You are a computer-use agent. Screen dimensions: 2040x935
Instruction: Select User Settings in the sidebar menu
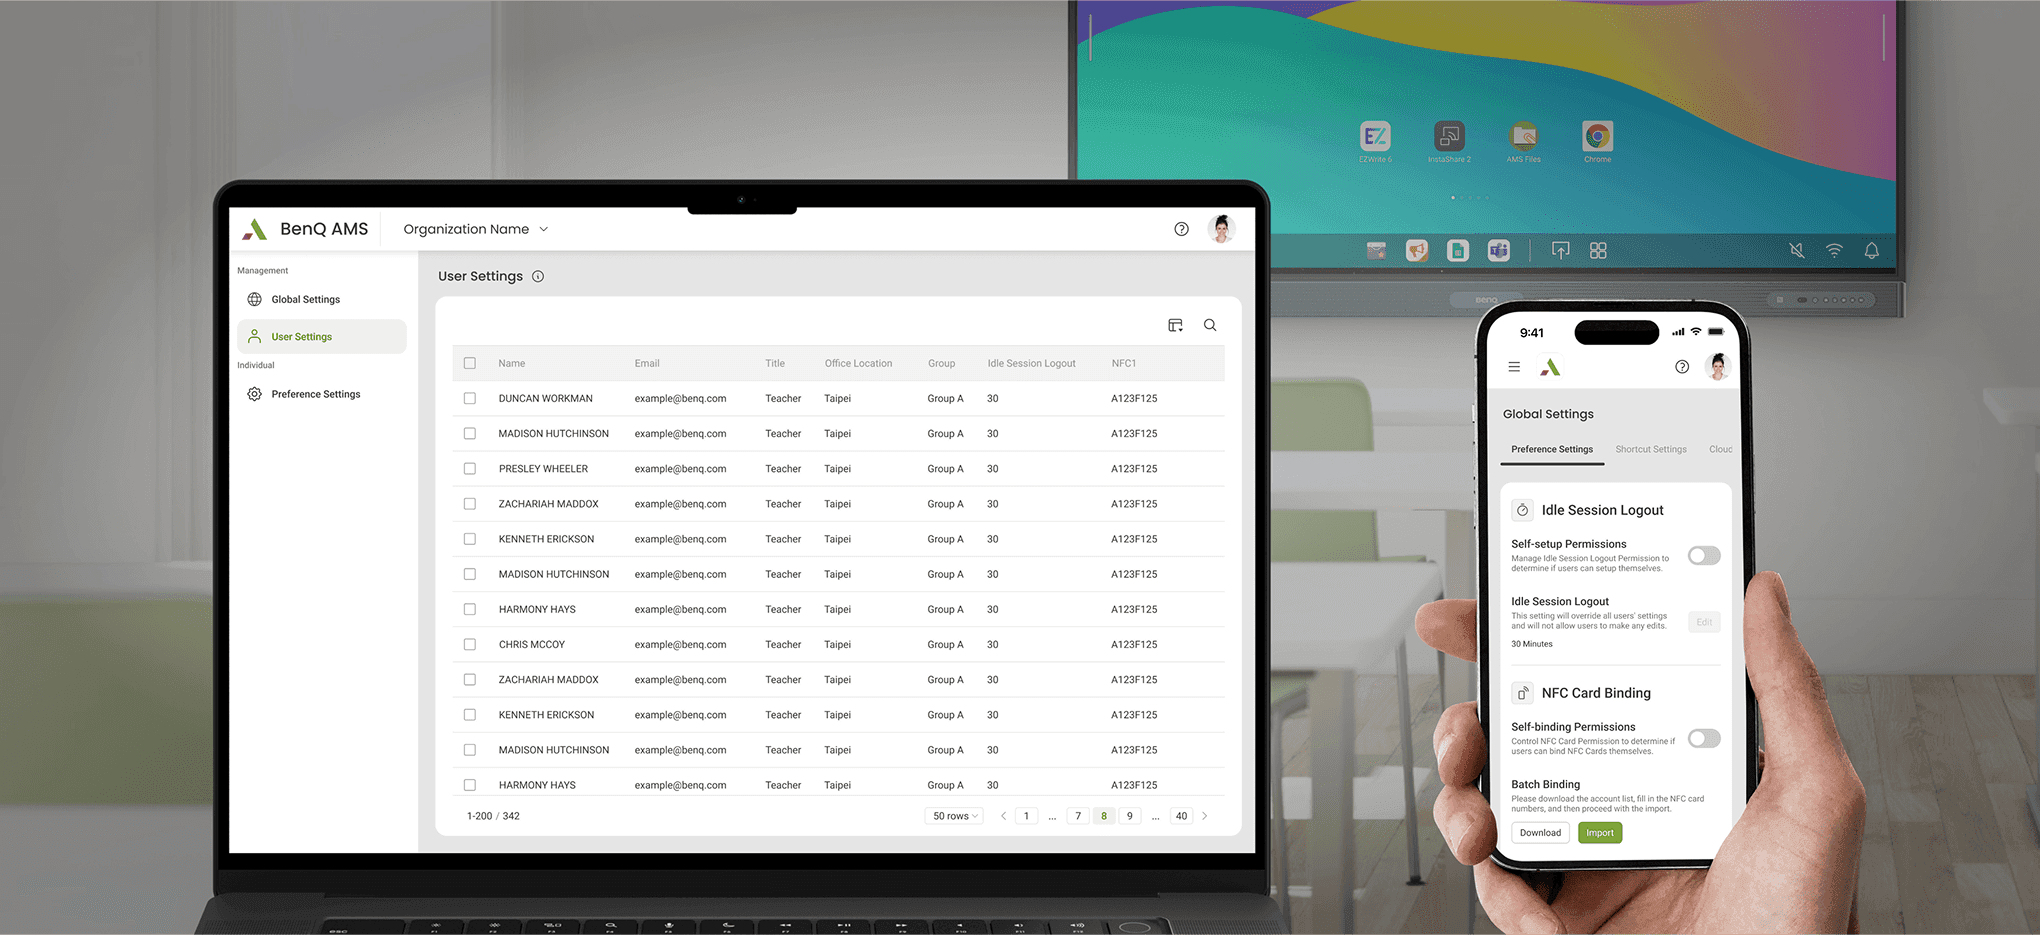[303, 336]
